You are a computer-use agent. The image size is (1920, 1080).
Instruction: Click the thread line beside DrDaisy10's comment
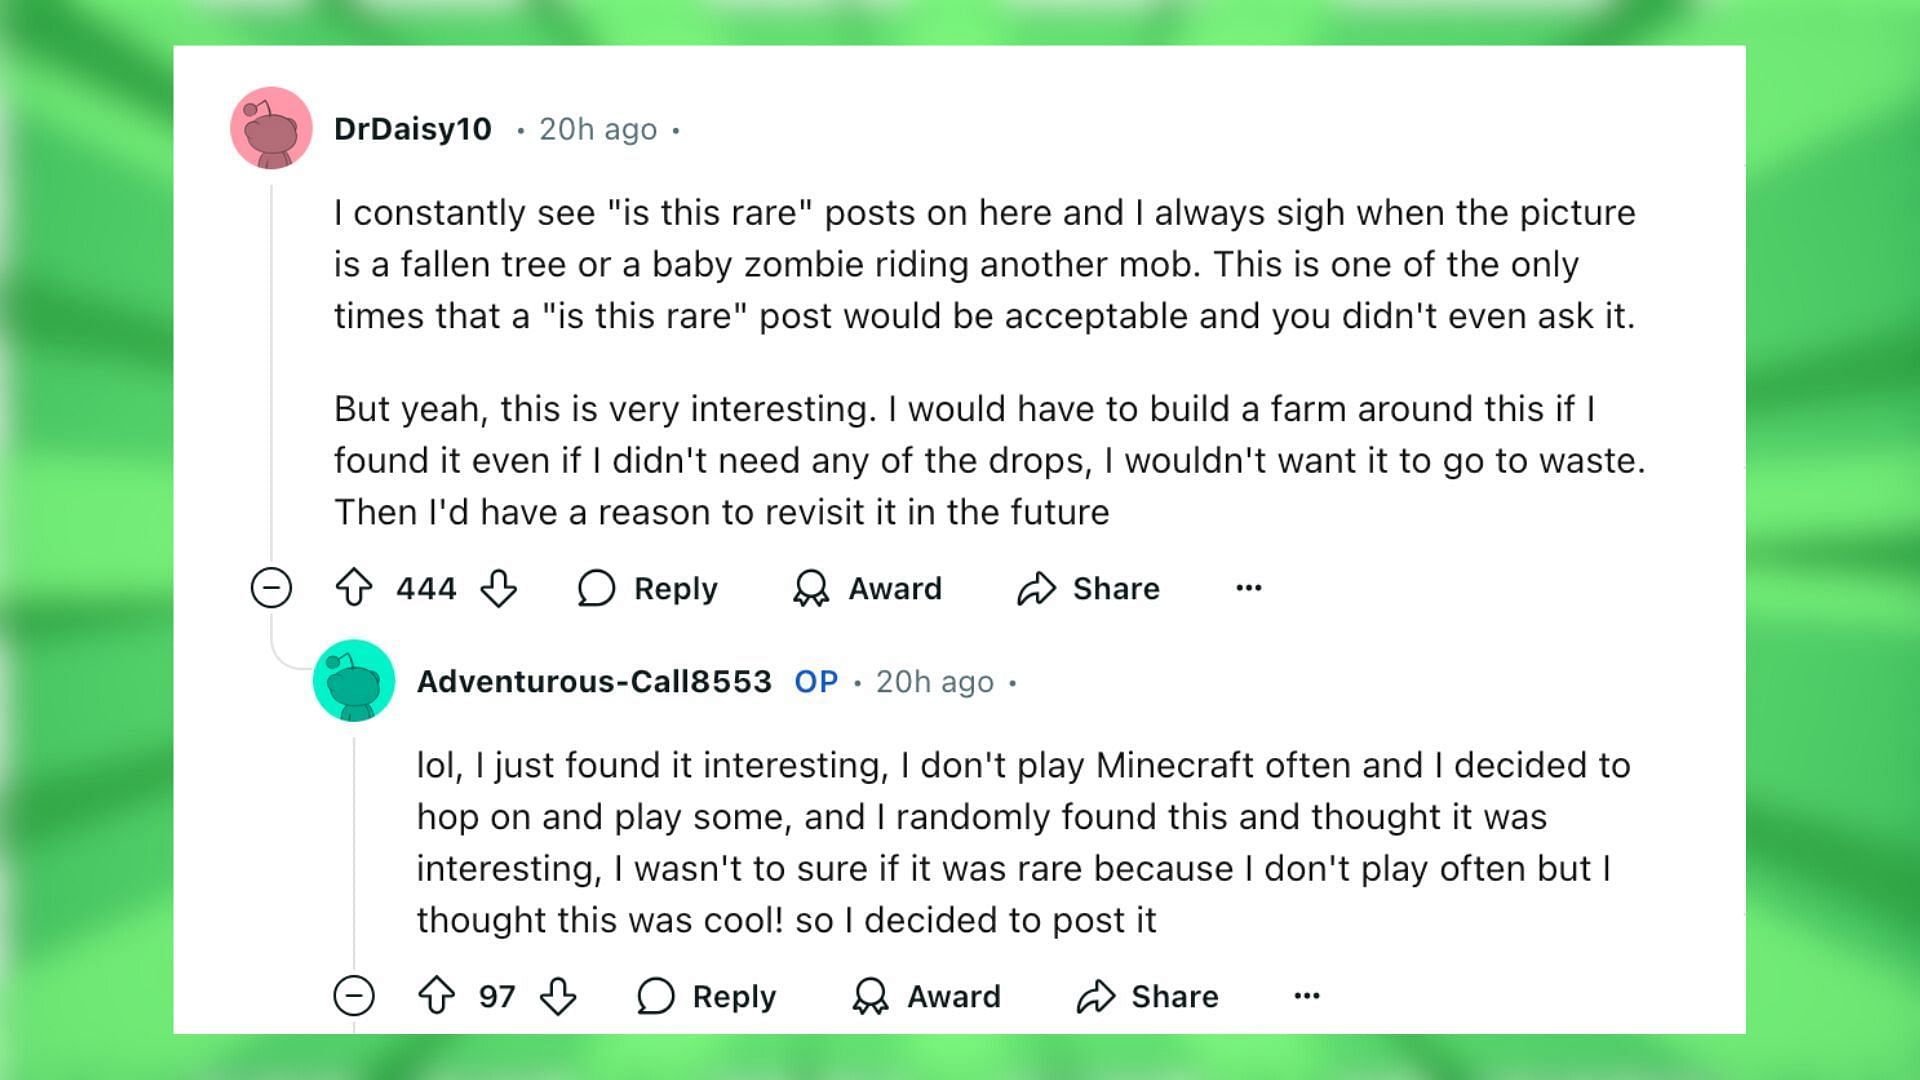click(271, 370)
